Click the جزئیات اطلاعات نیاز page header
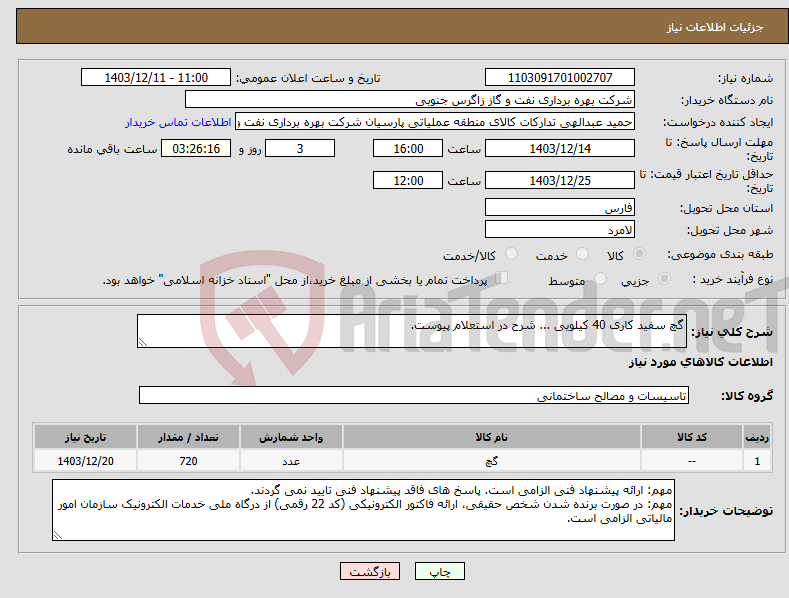This screenshot has width=789, height=598. (715, 27)
